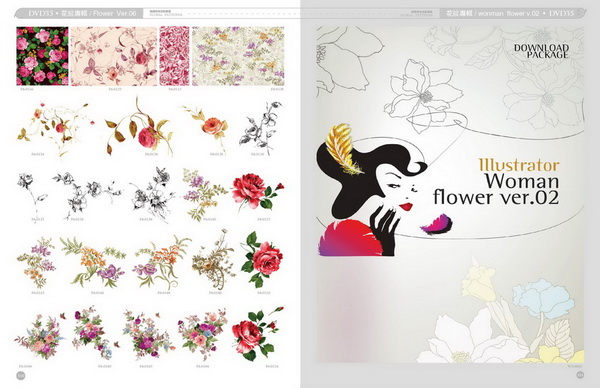Choose the wide black ink flowering branch
The image size is (600, 388).
[87, 196]
